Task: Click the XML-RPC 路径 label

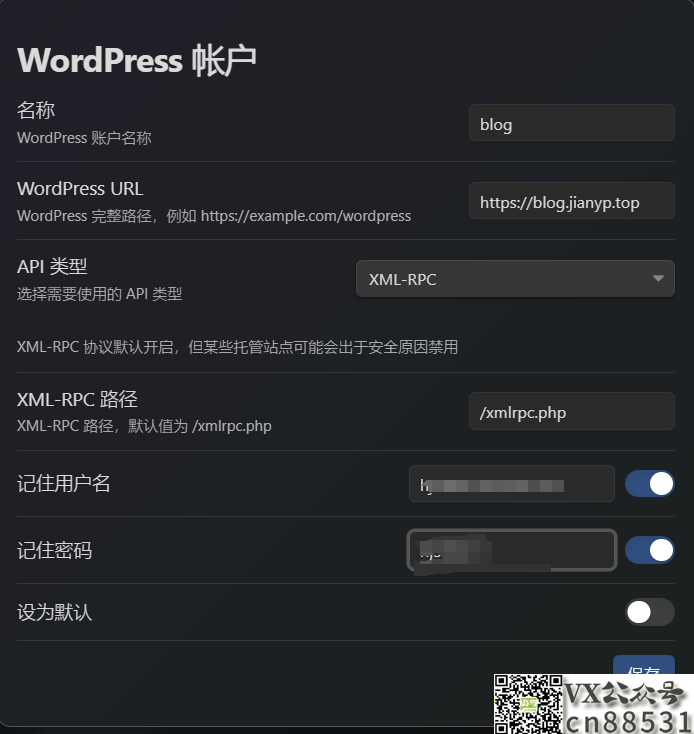Action: (77, 399)
